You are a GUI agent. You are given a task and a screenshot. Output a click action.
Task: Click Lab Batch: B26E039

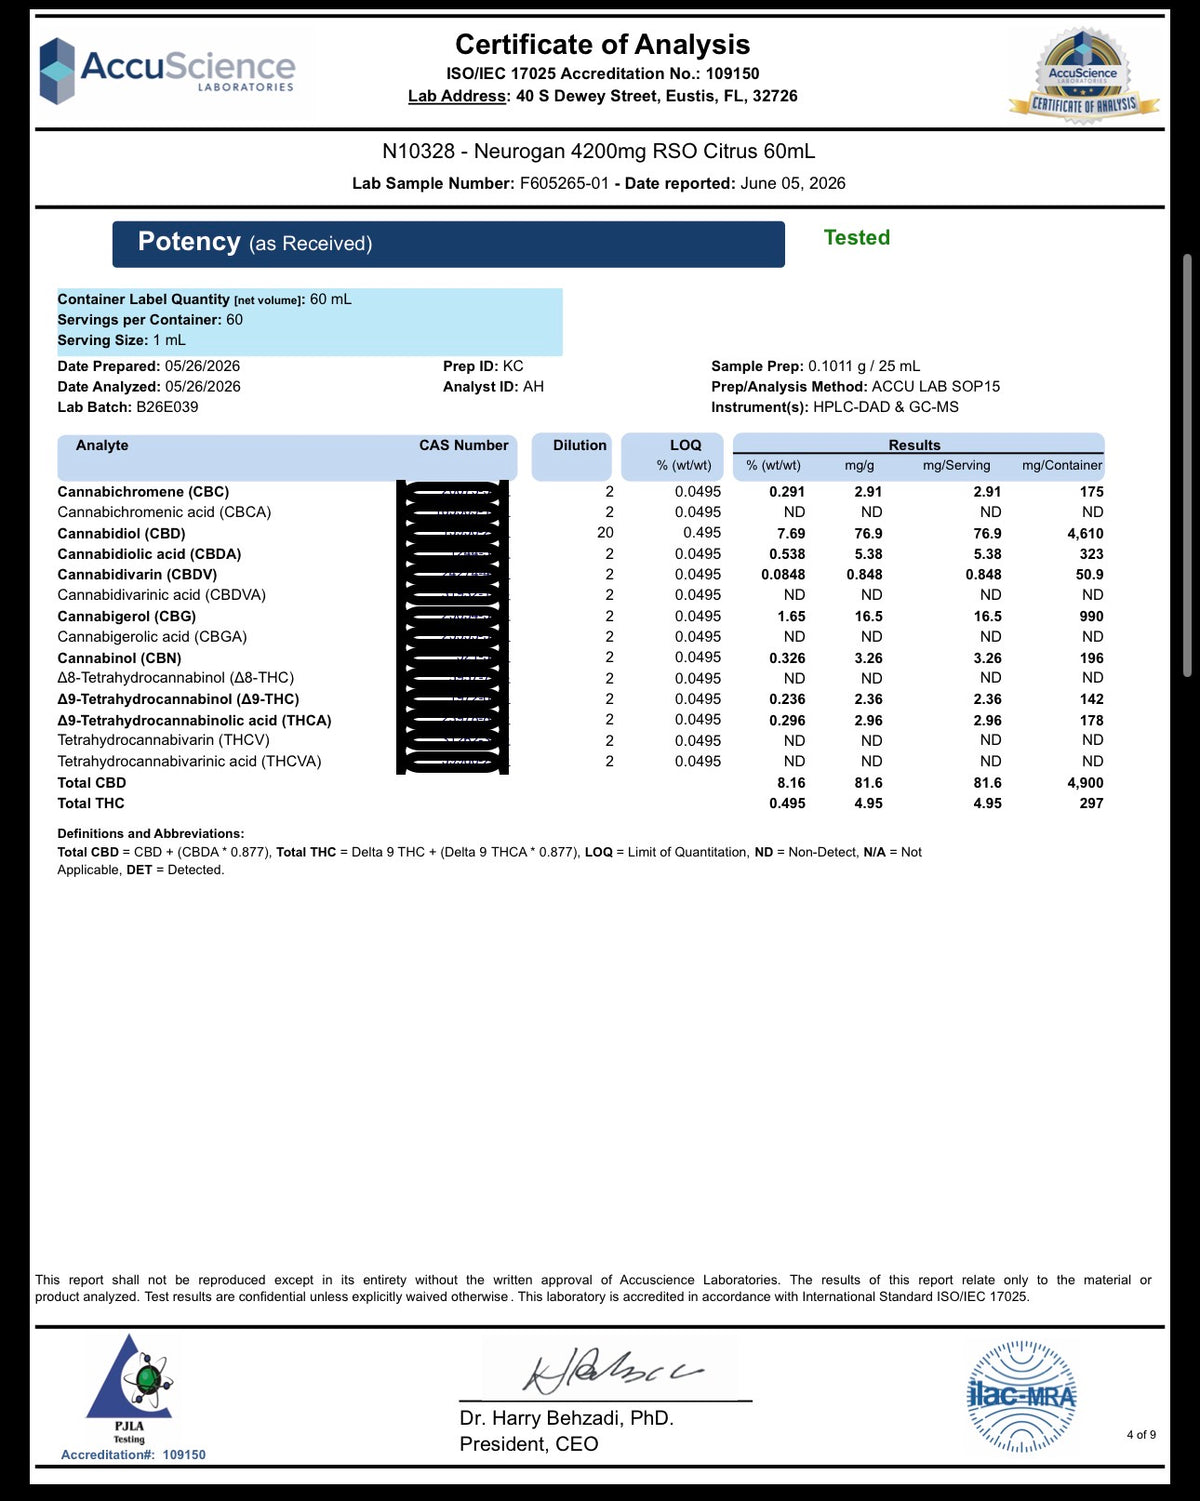(x=127, y=407)
